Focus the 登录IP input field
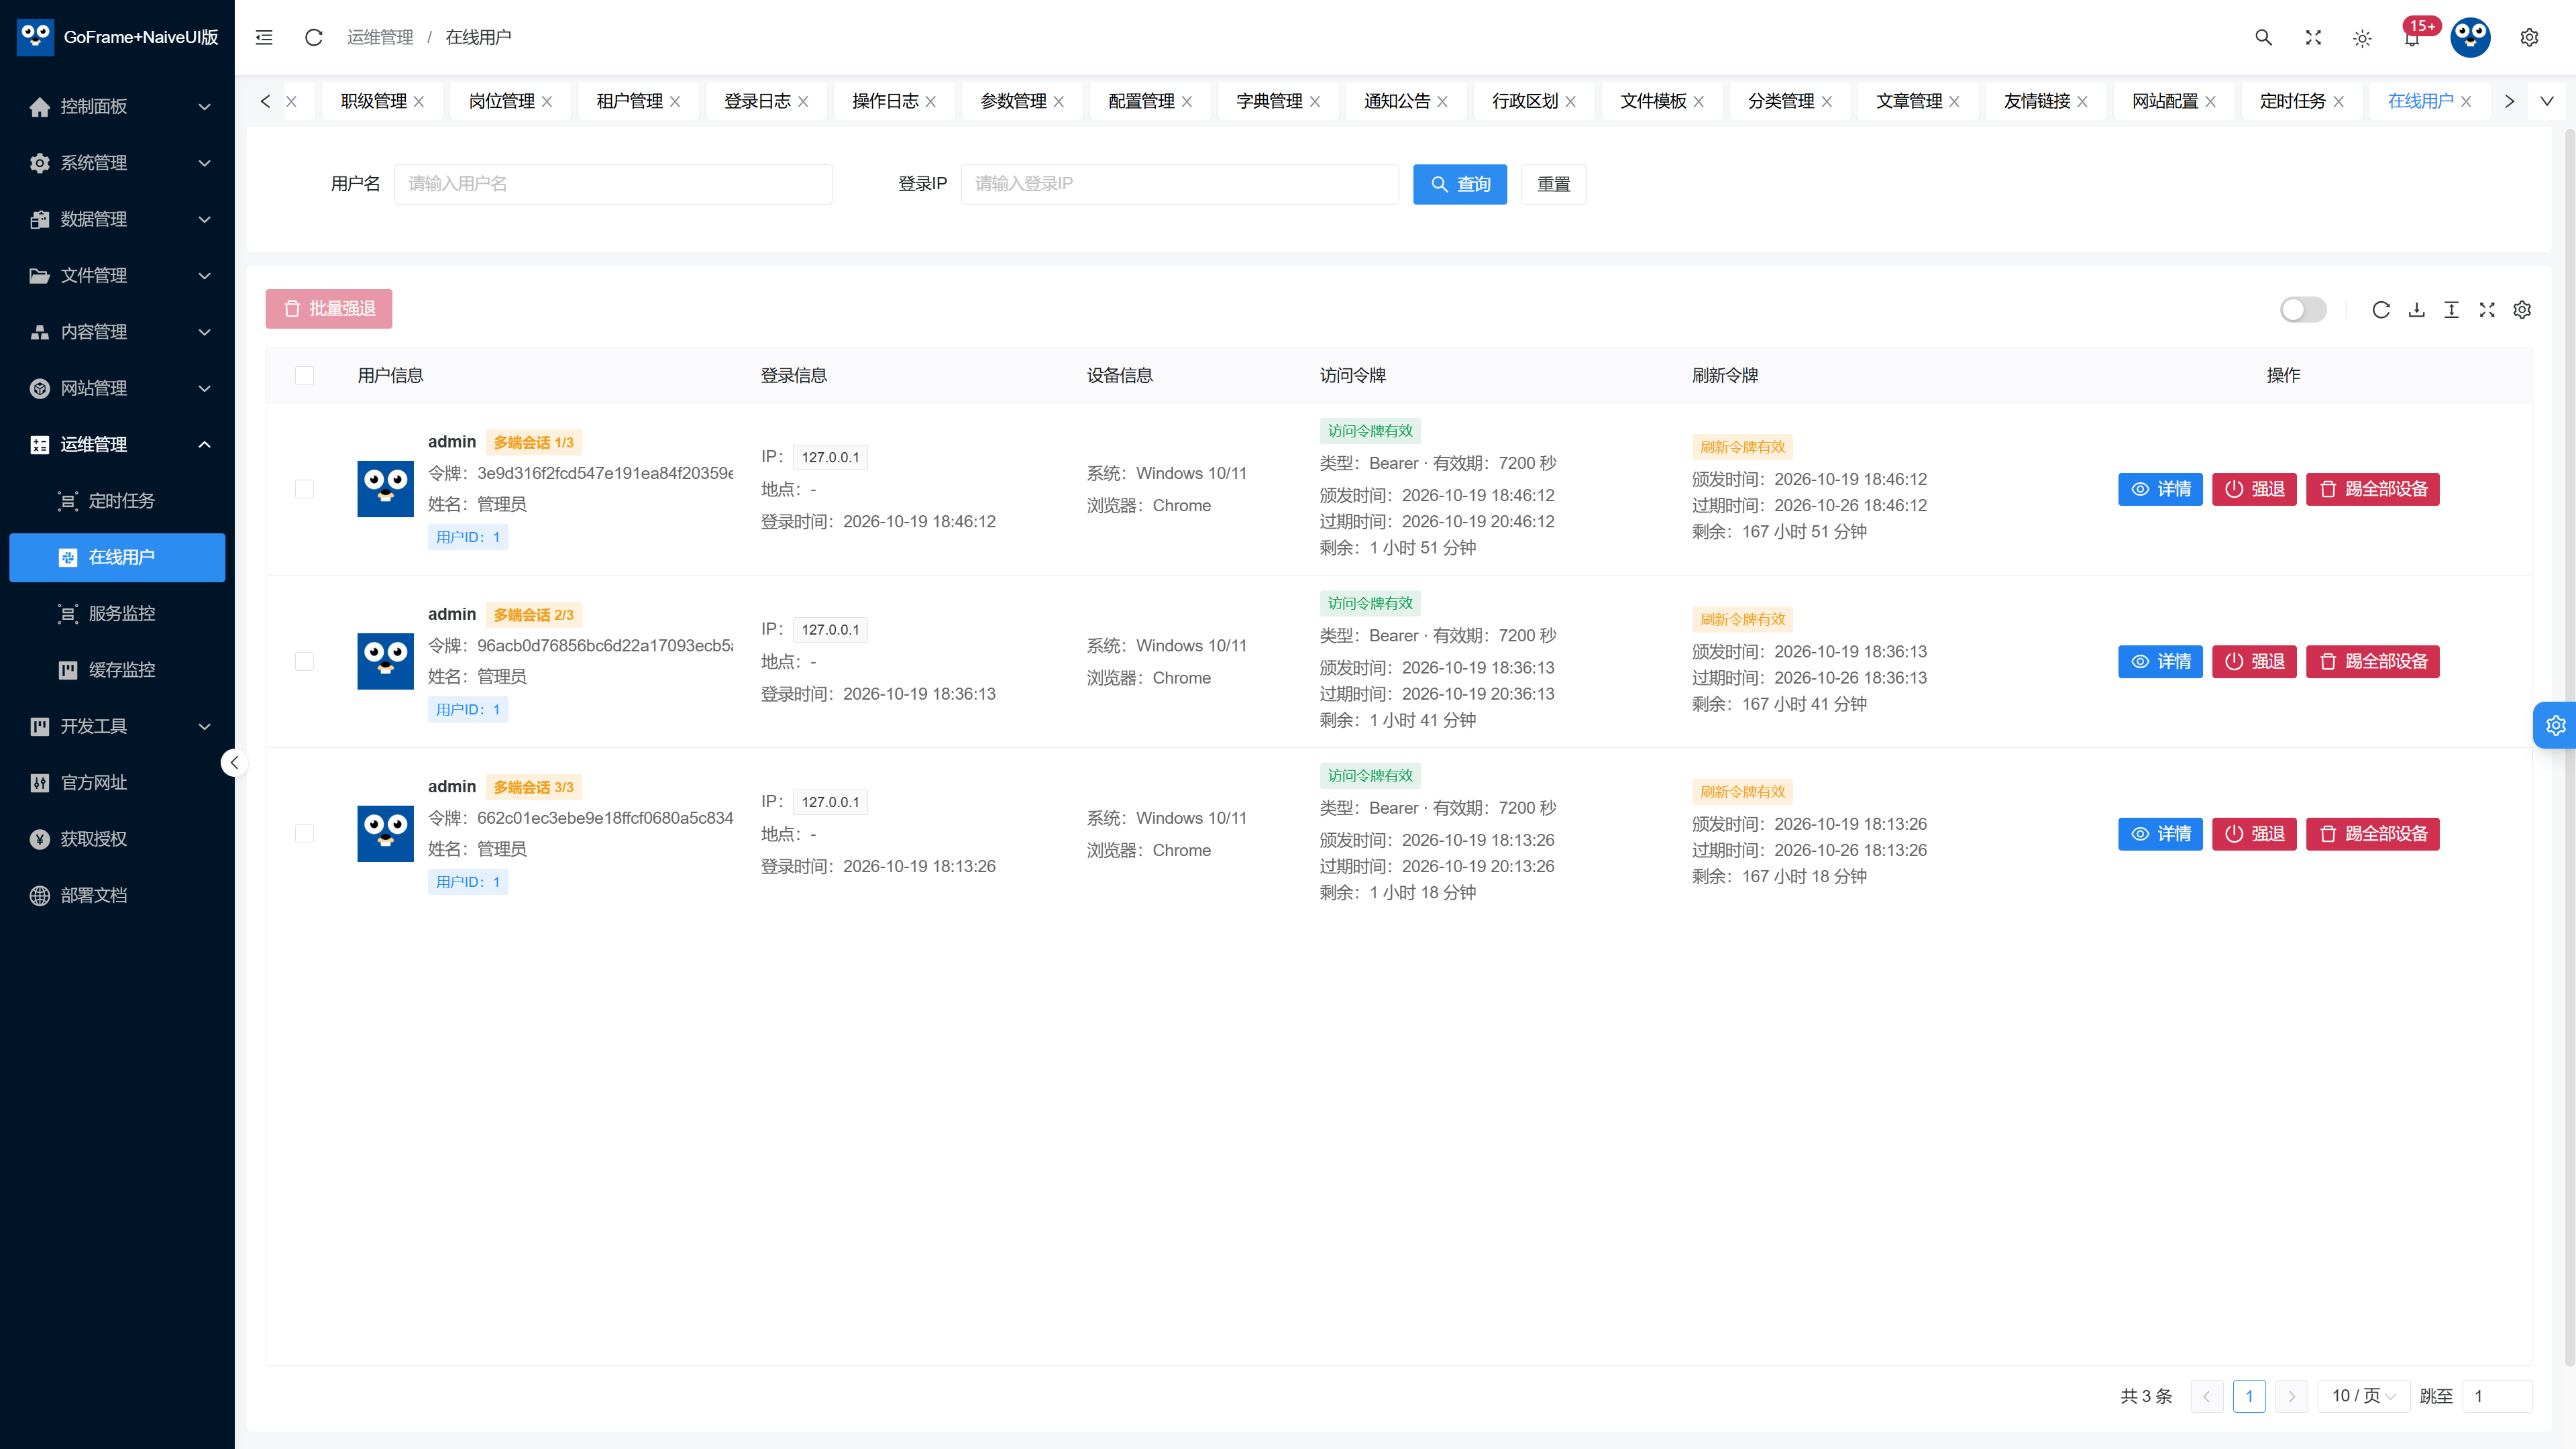This screenshot has height=1449, width=2576. click(x=1179, y=184)
